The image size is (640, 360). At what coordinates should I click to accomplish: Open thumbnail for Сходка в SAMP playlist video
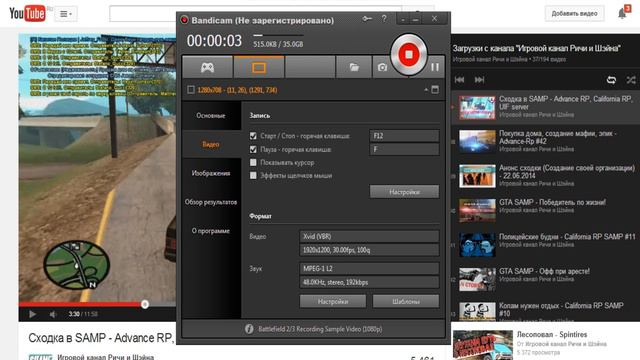[x=477, y=107]
